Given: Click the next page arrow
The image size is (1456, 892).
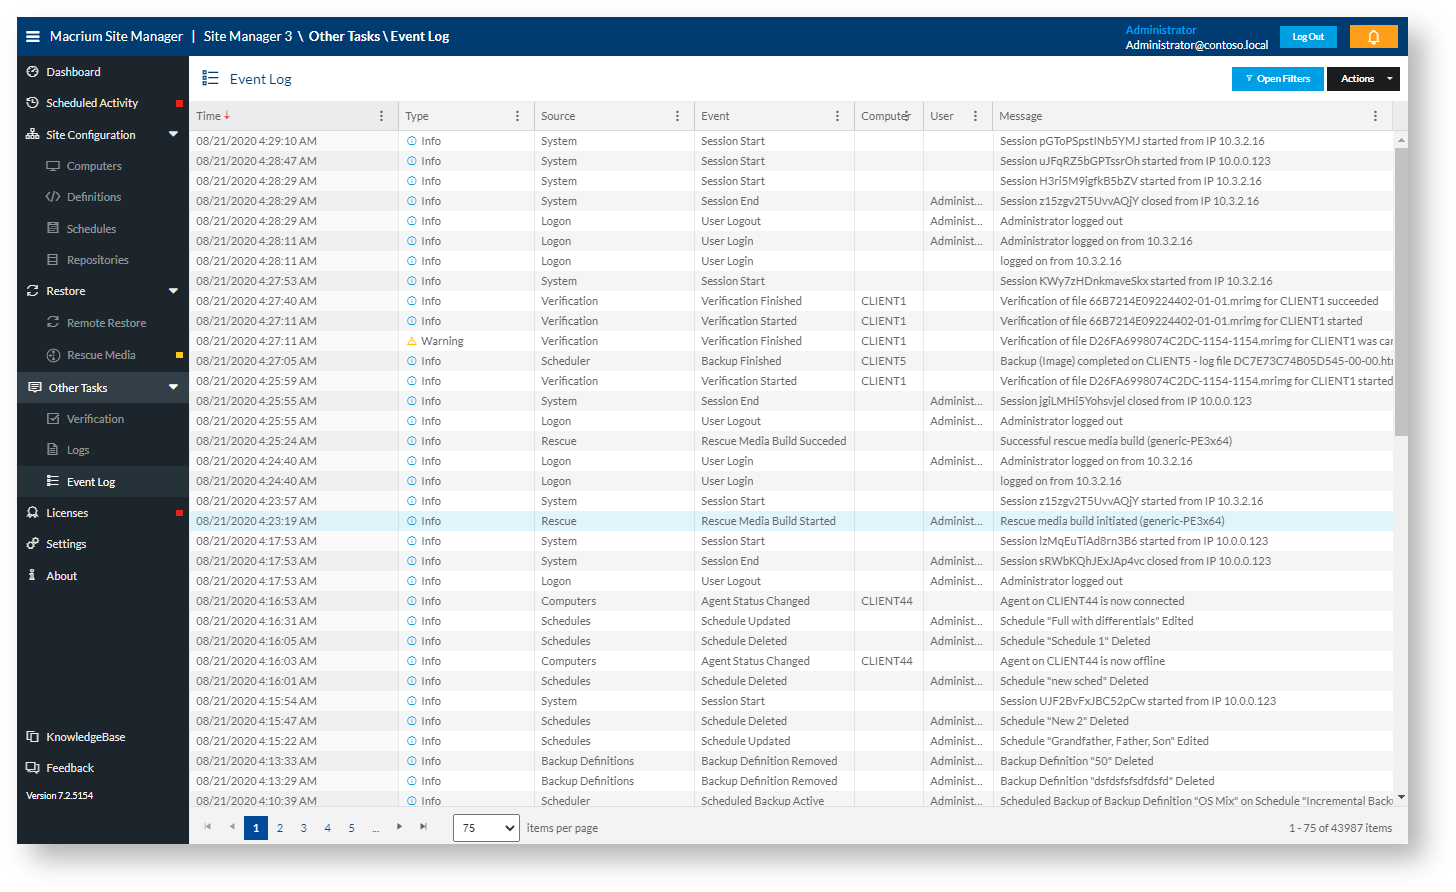Looking at the screenshot, I should [x=399, y=827].
